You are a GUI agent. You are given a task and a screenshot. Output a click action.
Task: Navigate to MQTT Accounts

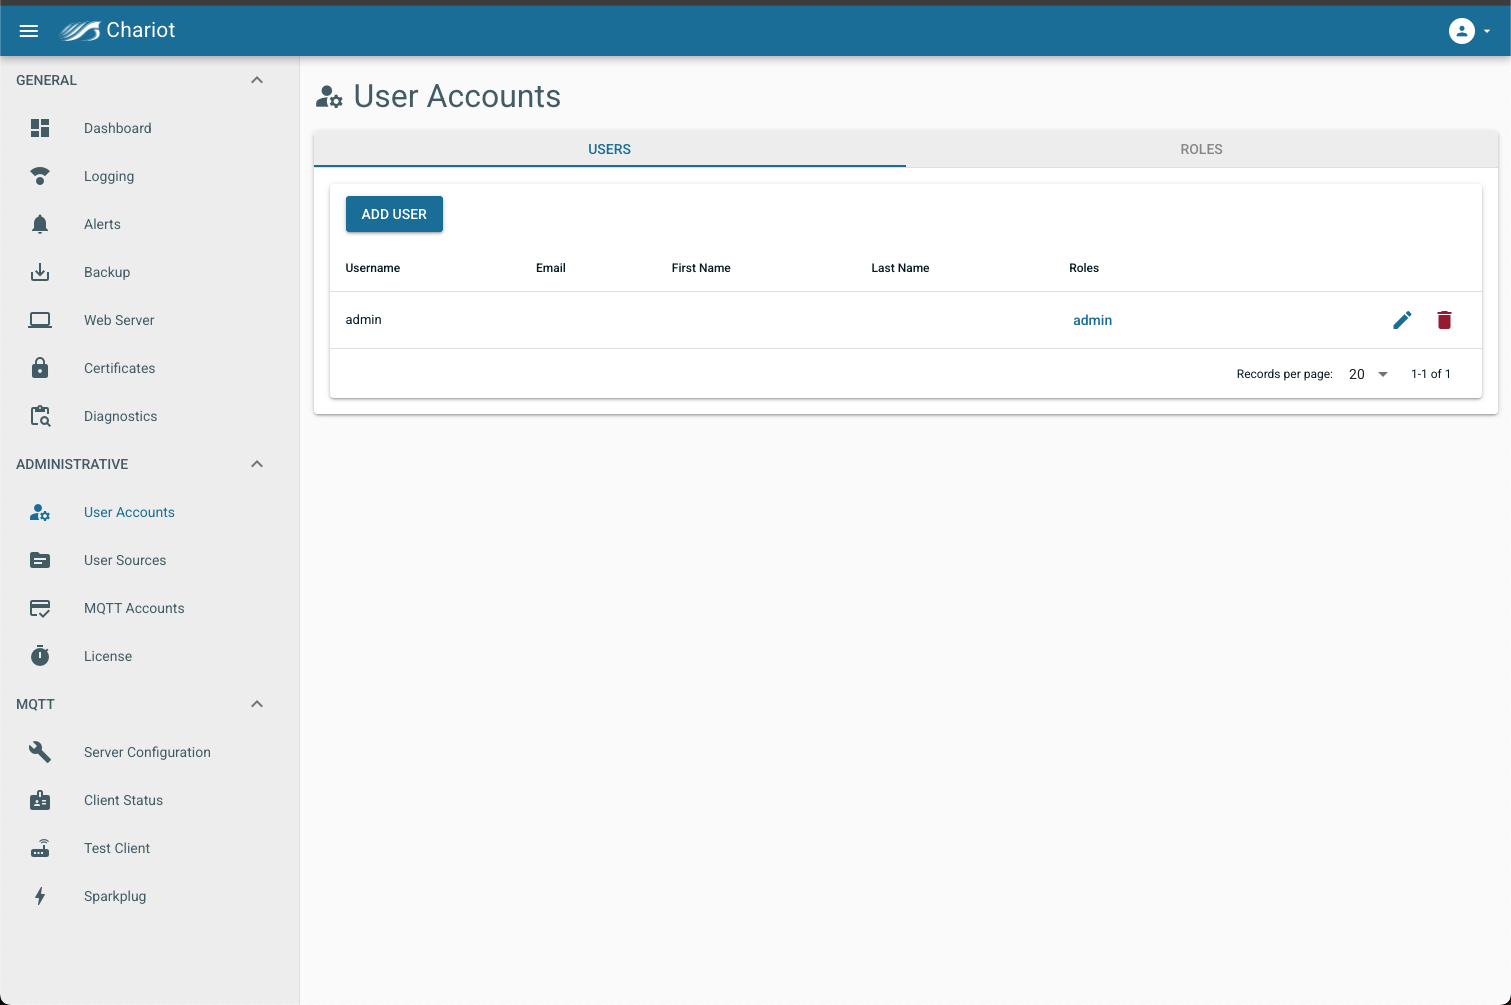134,608
